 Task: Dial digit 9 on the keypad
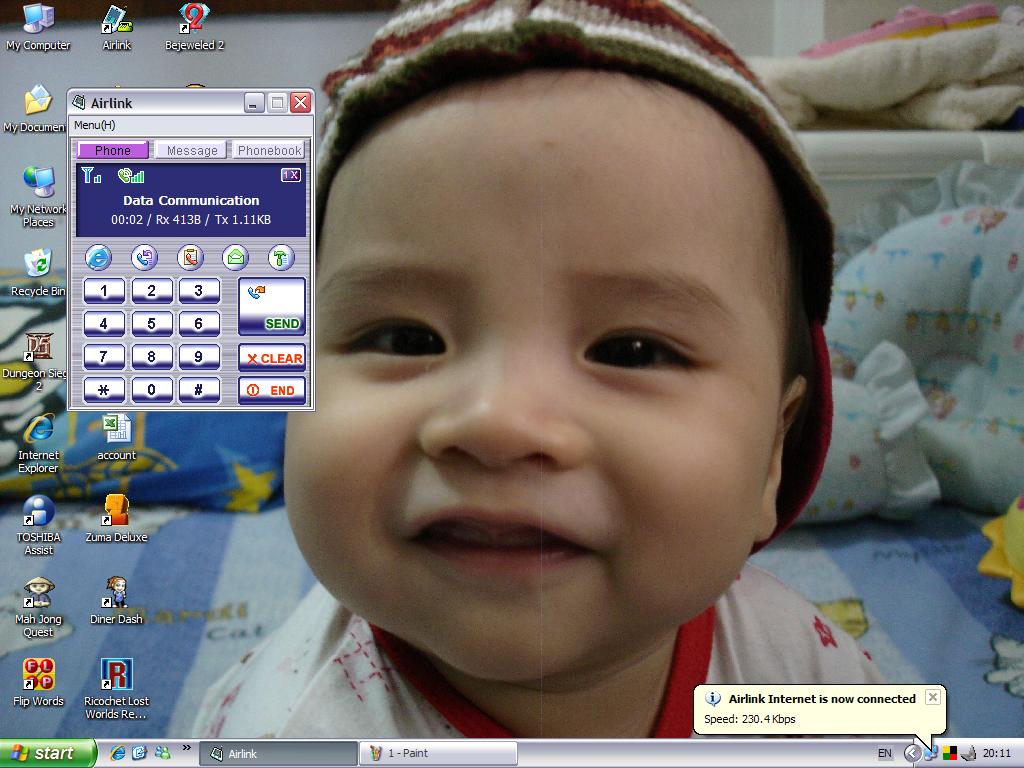coord(199,357)
